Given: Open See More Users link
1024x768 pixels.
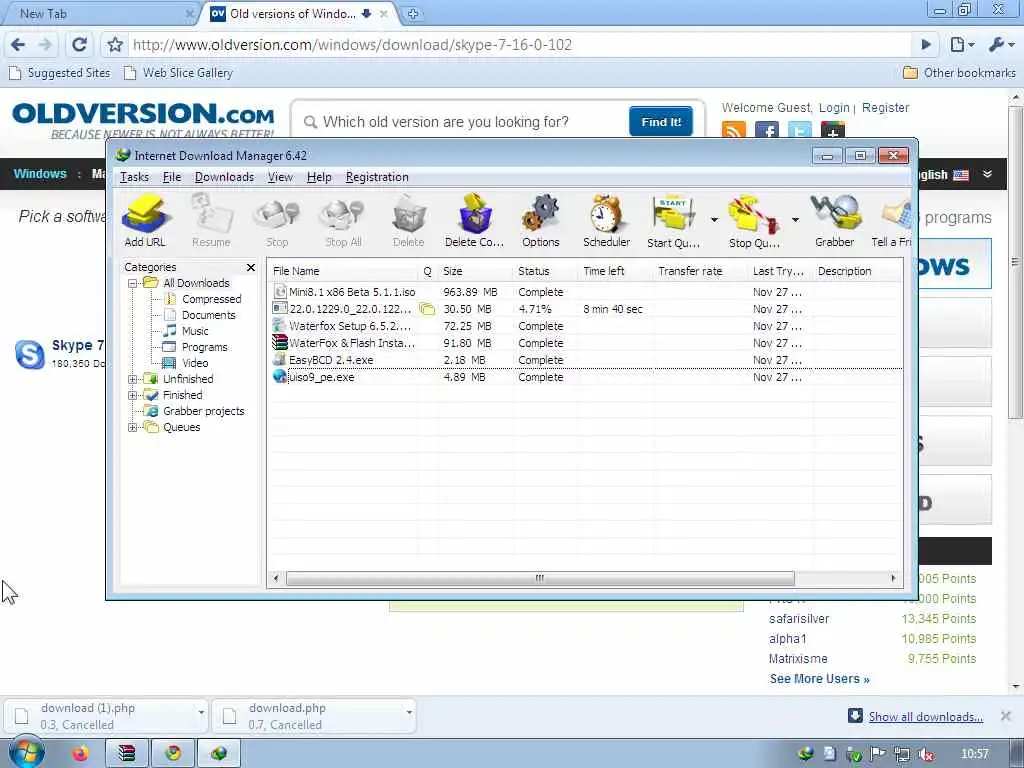Looking at the screenshot, I should [x=820, y=679].
